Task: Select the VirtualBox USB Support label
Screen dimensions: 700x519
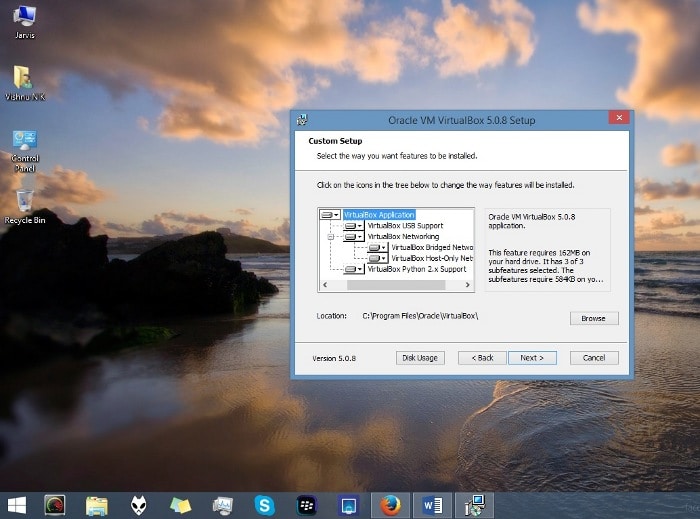Action: coord(405,226)
